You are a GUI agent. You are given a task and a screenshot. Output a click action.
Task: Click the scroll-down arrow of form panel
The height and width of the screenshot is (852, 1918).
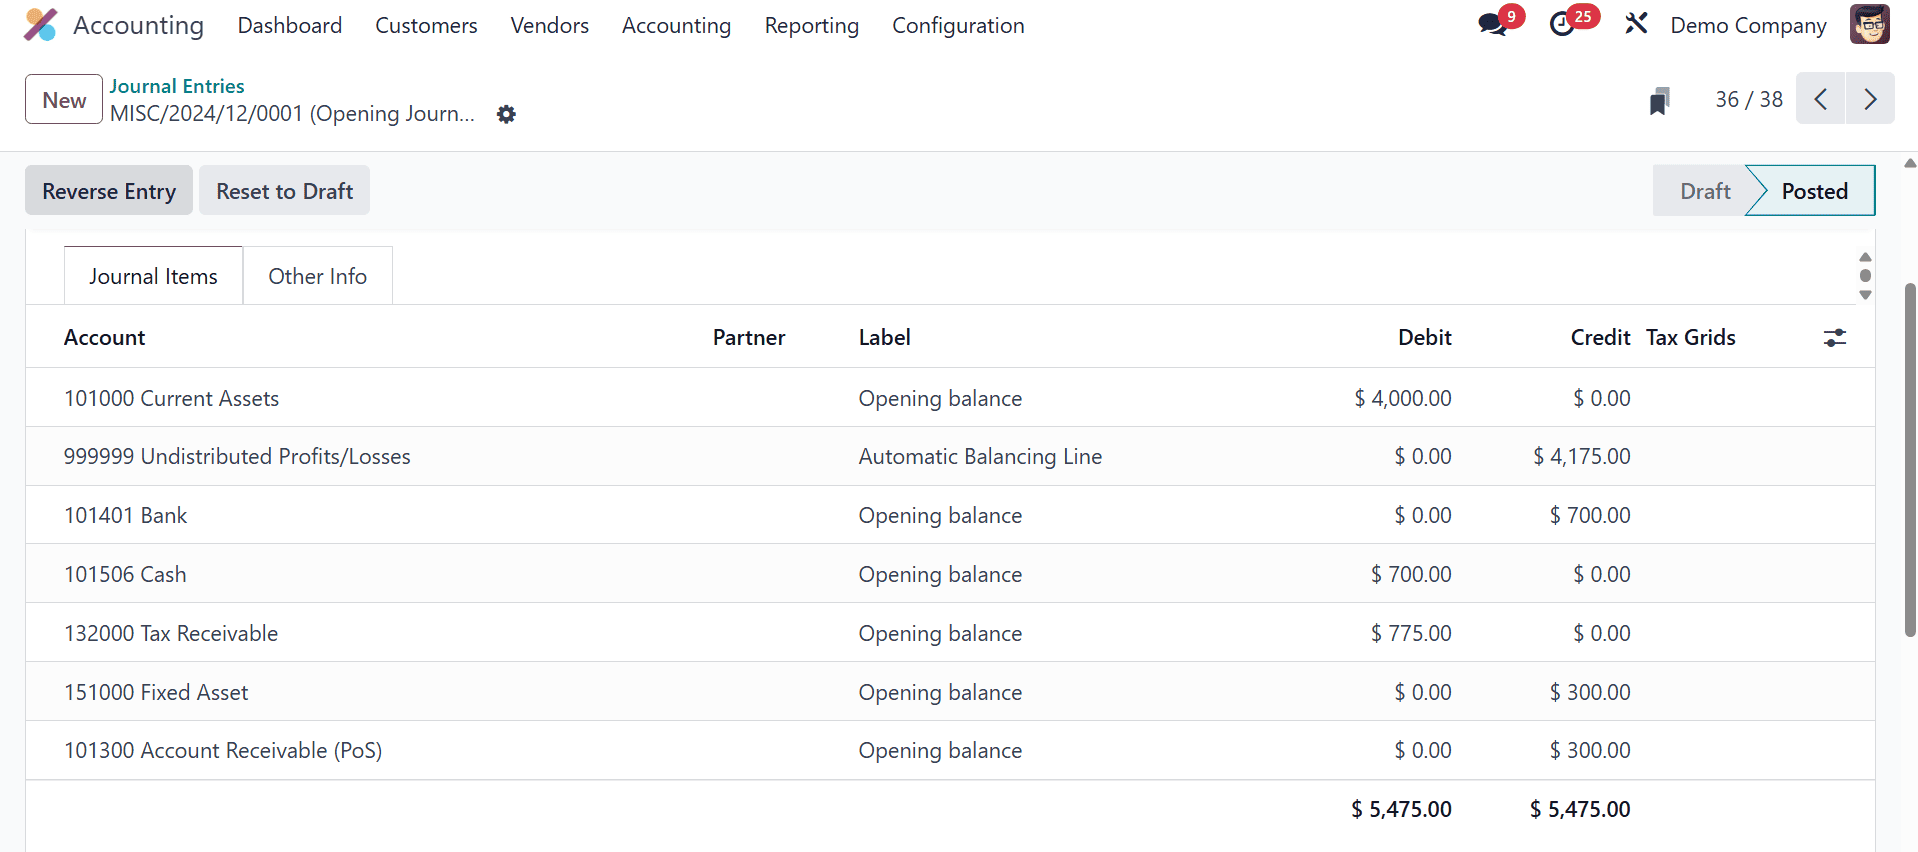point(1865,295)
